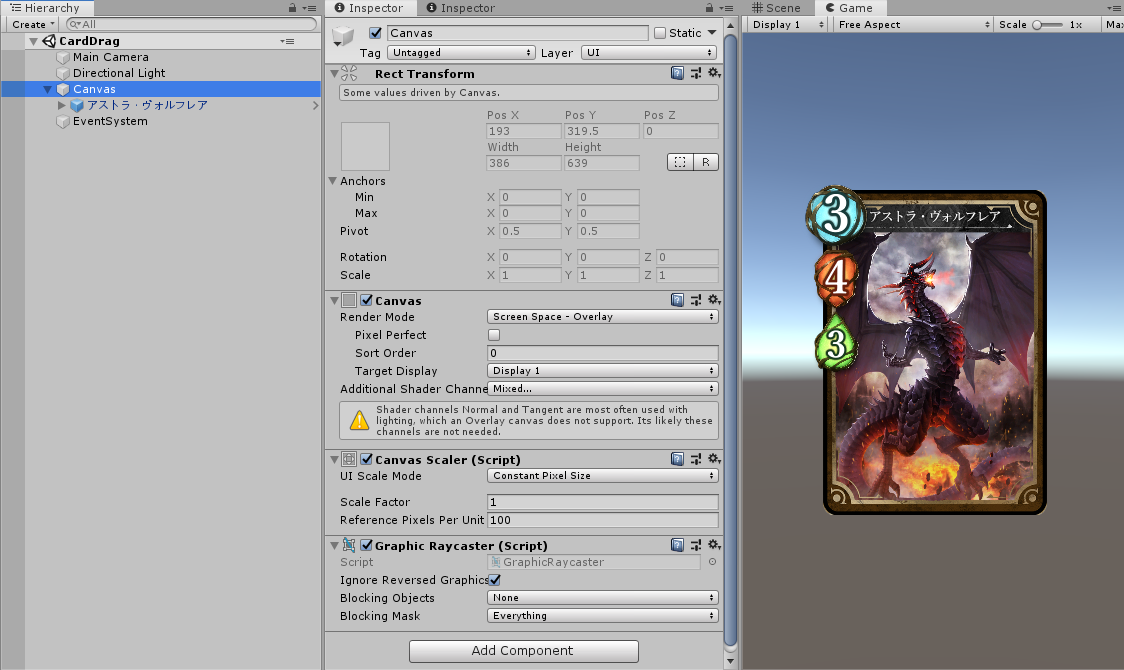Open the Render Mode dropdown
This screenshot has width=1124, height=670.
point(603,317)
